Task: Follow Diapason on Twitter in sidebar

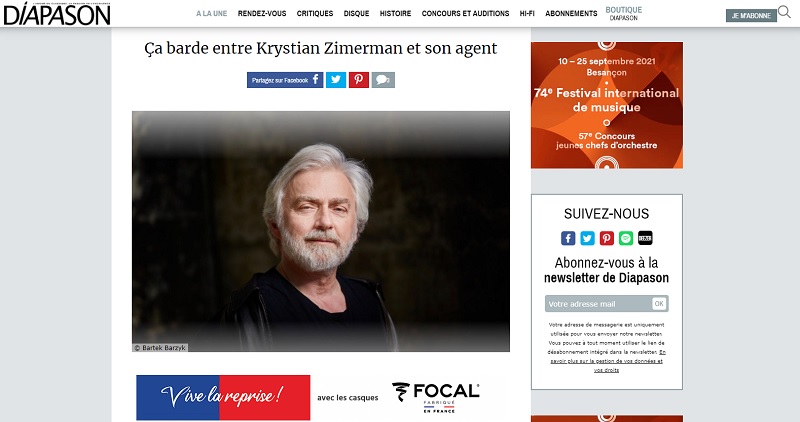Action: point(587,238)
